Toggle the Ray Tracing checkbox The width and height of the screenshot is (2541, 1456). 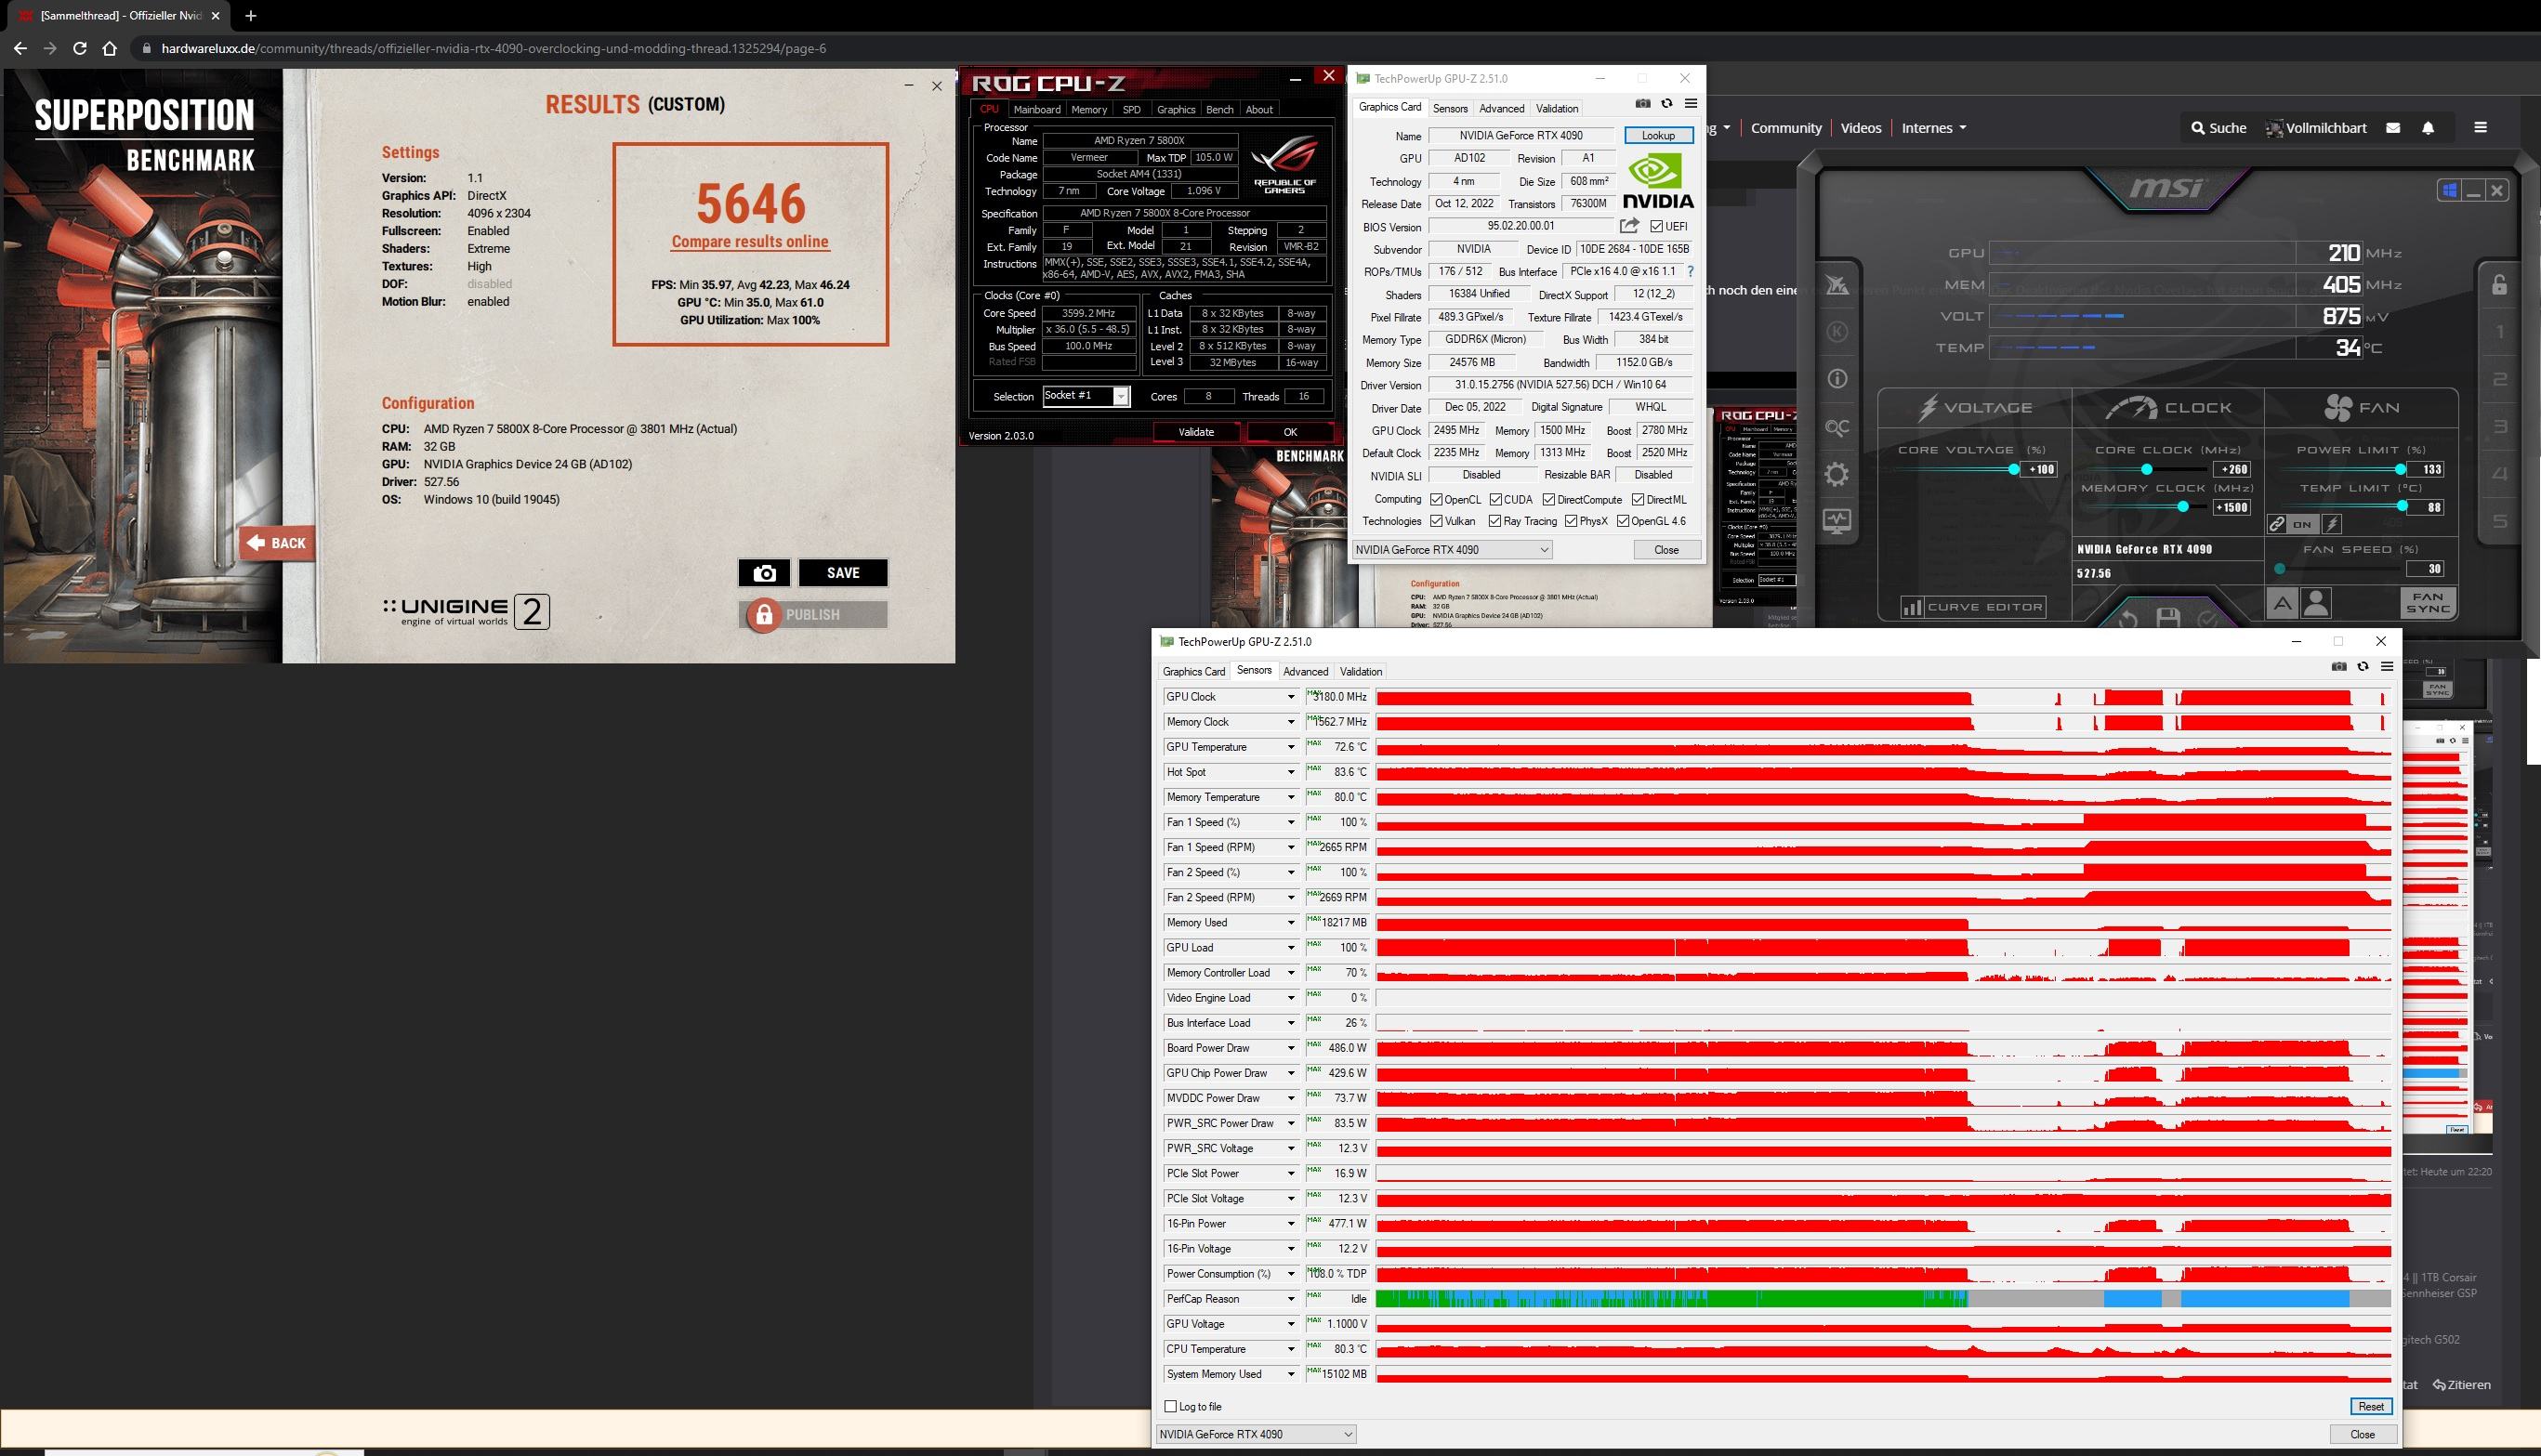(1495, 521)
